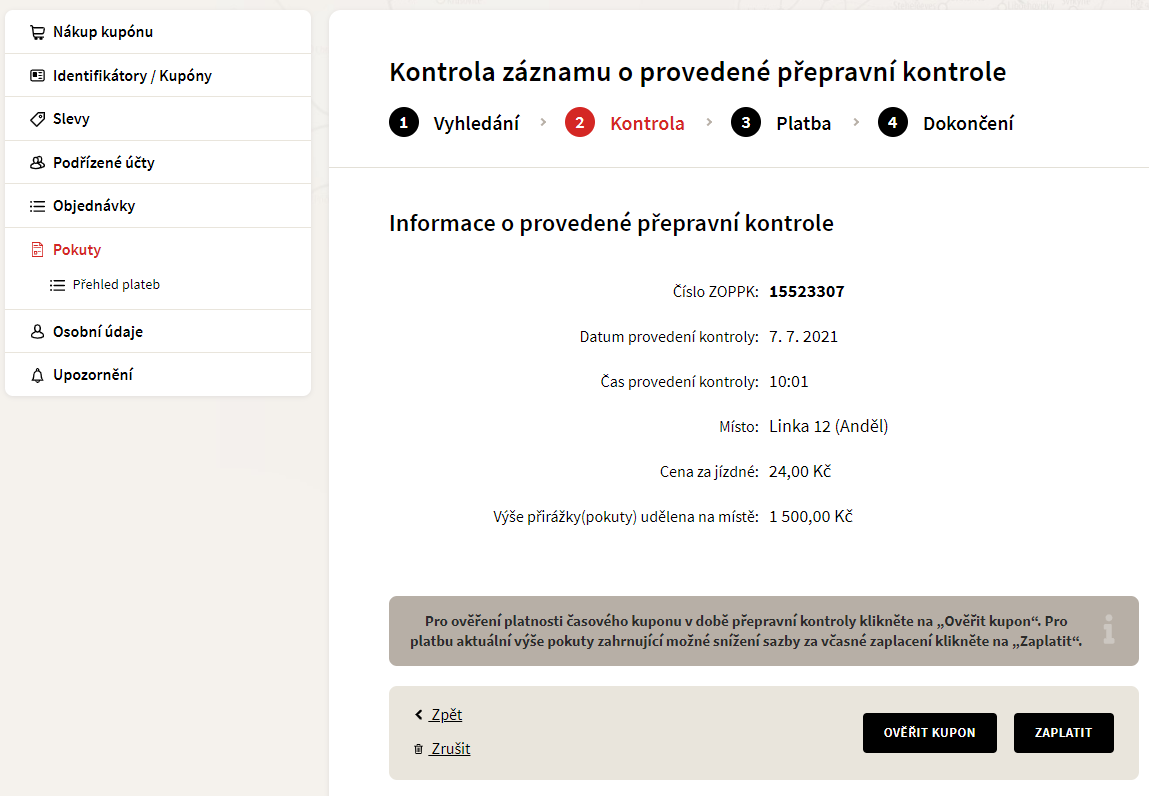The height and width of the screenshot is (796, 1149).
Task: Click the list icon beside Objednávky
Action: [37, 206]
